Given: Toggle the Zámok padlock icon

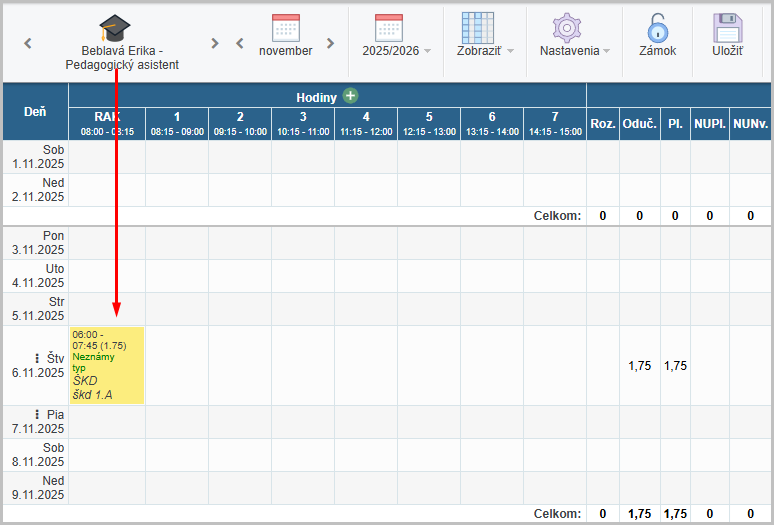Looking at the screenshot, I should click(657, 27).
